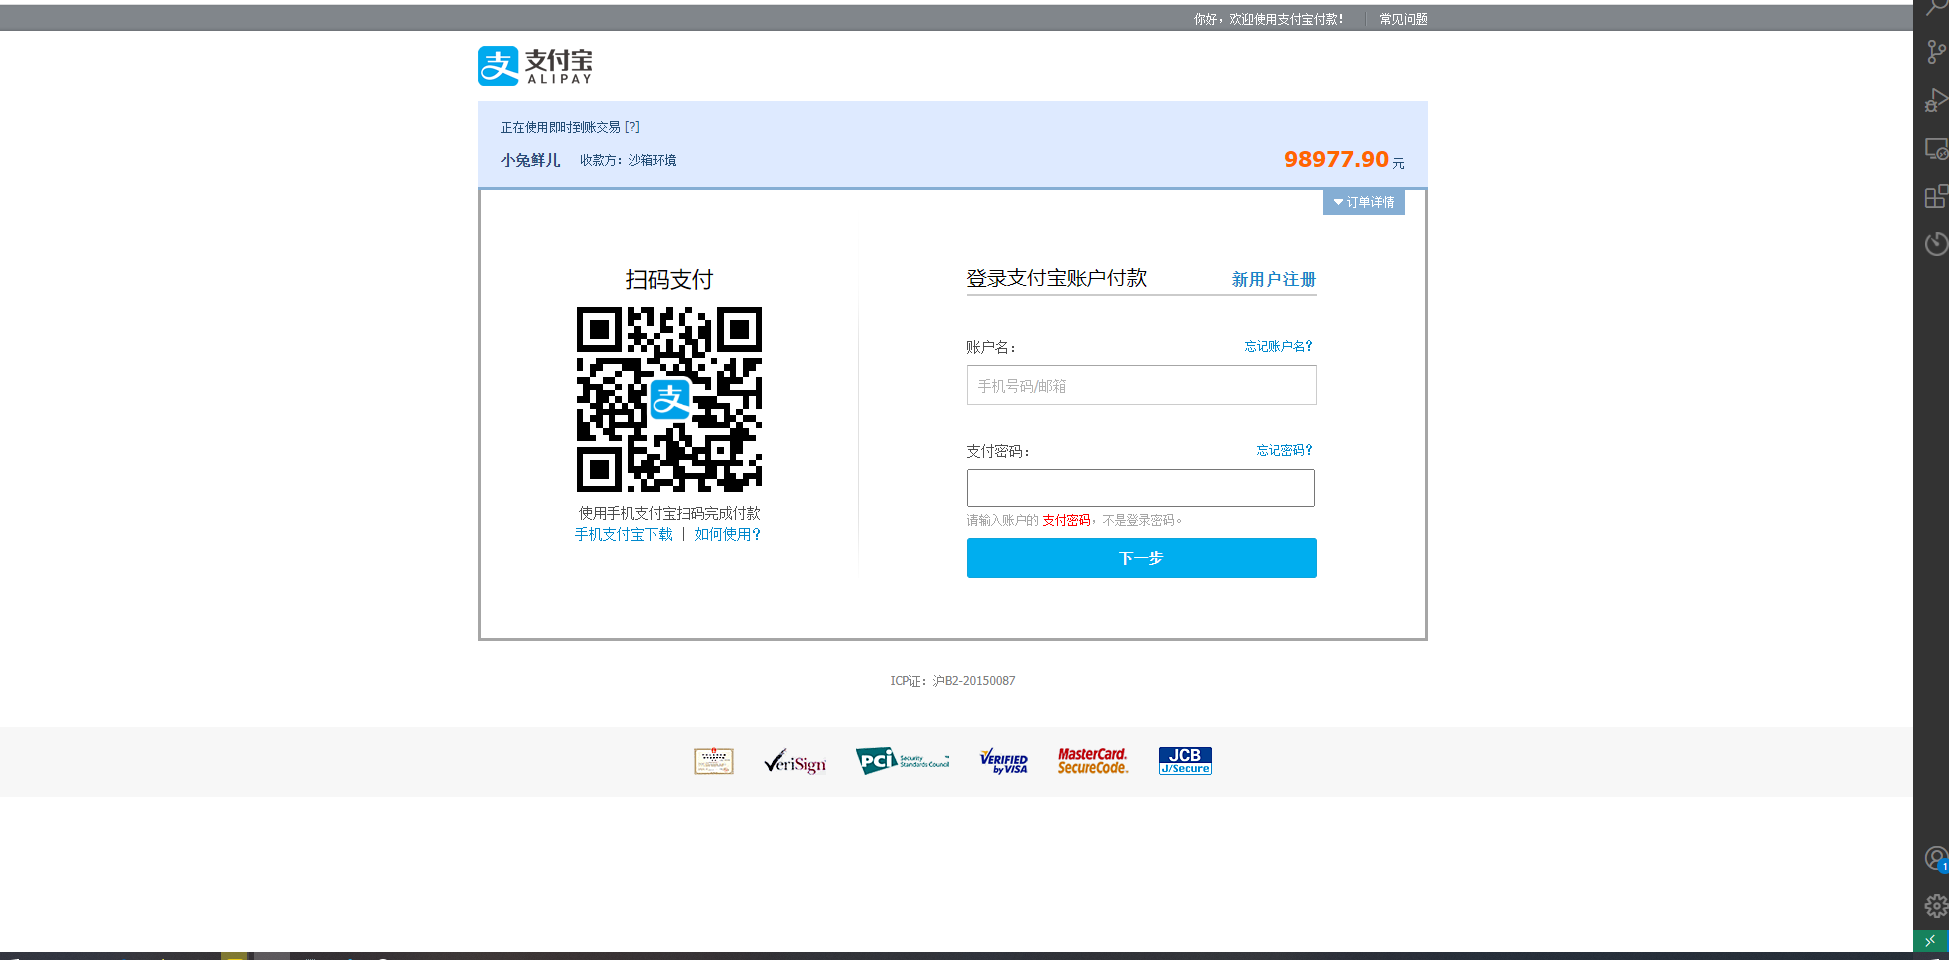Click the 如何使用? link
The image size is (1949, 960).
pyautogui.click(x=727, y=534)
